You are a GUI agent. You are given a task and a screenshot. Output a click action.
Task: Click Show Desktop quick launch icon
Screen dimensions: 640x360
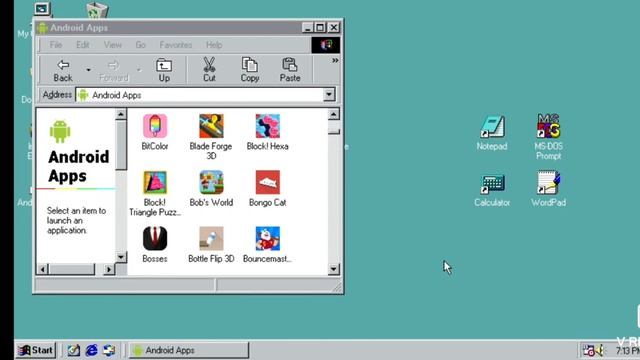pyautogui.click(x=73, y=350)
